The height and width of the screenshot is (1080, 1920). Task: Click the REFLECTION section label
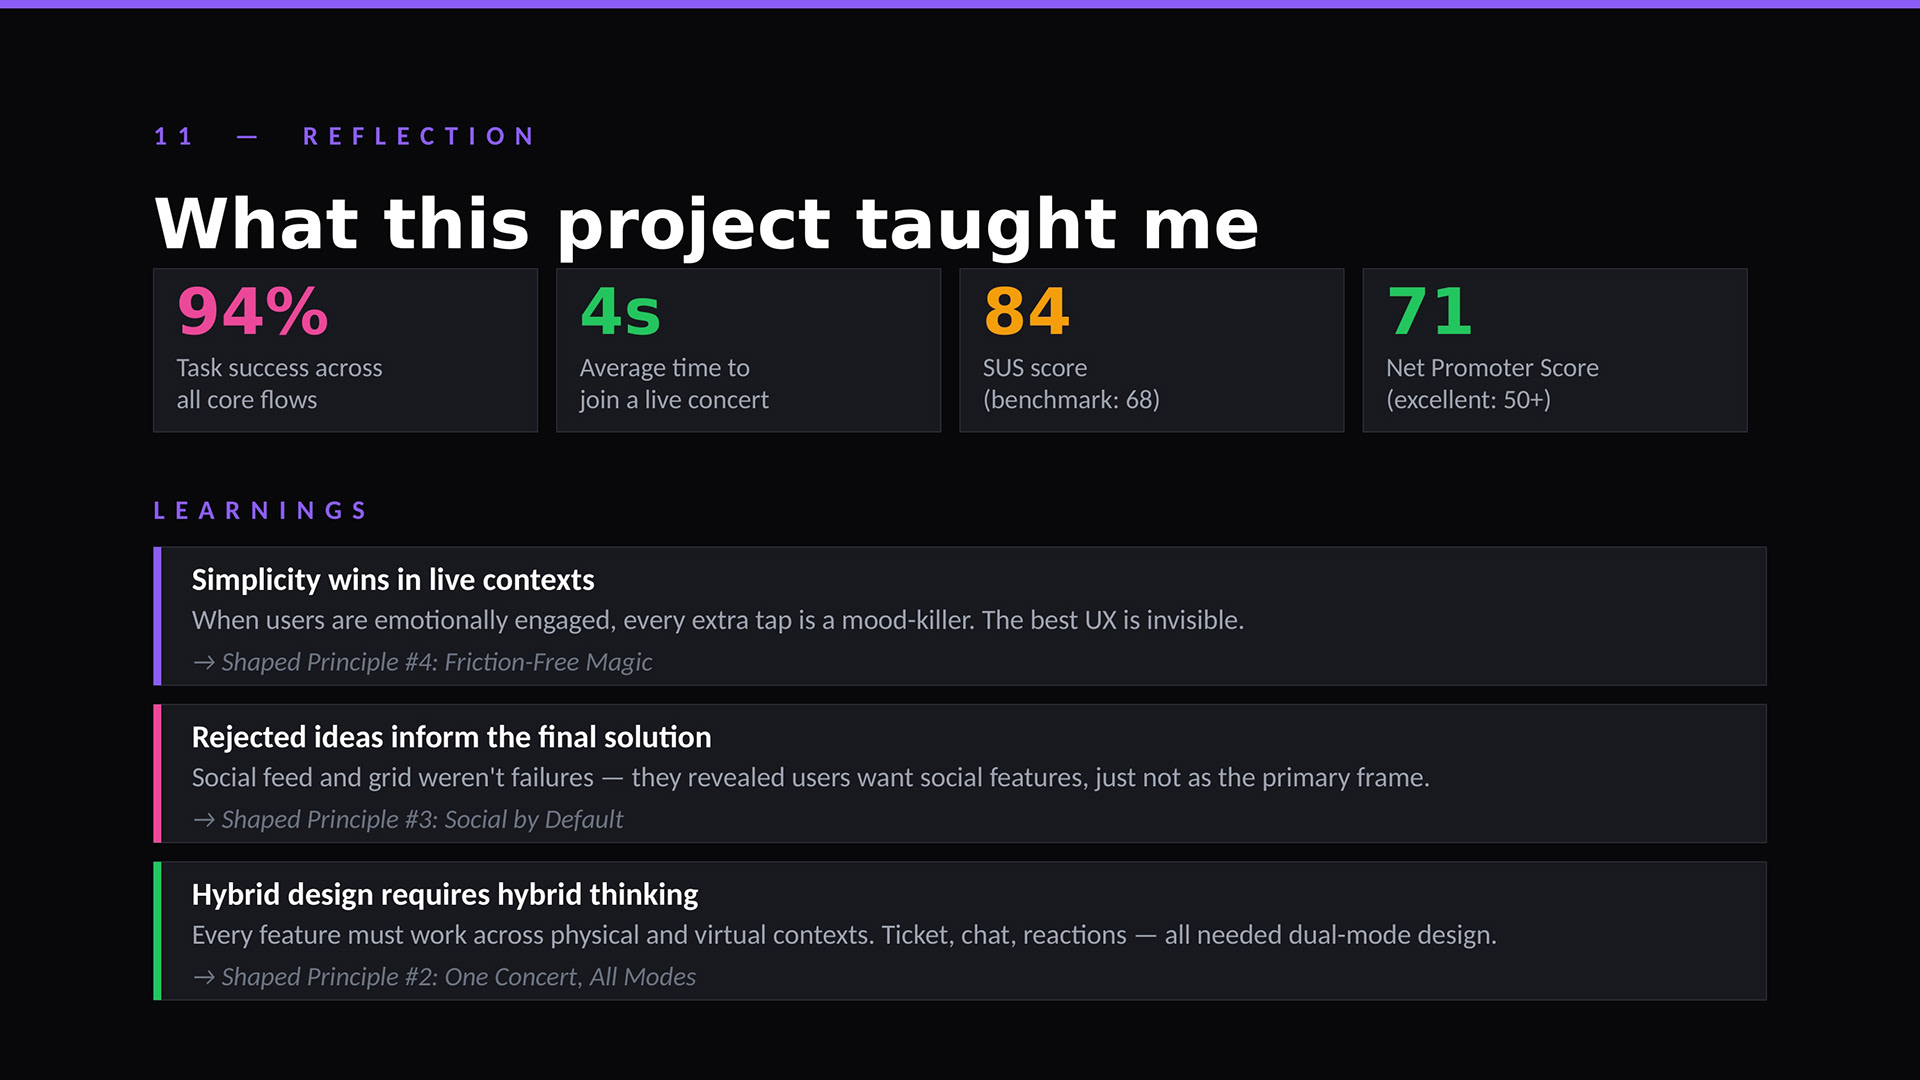[419, 136]
